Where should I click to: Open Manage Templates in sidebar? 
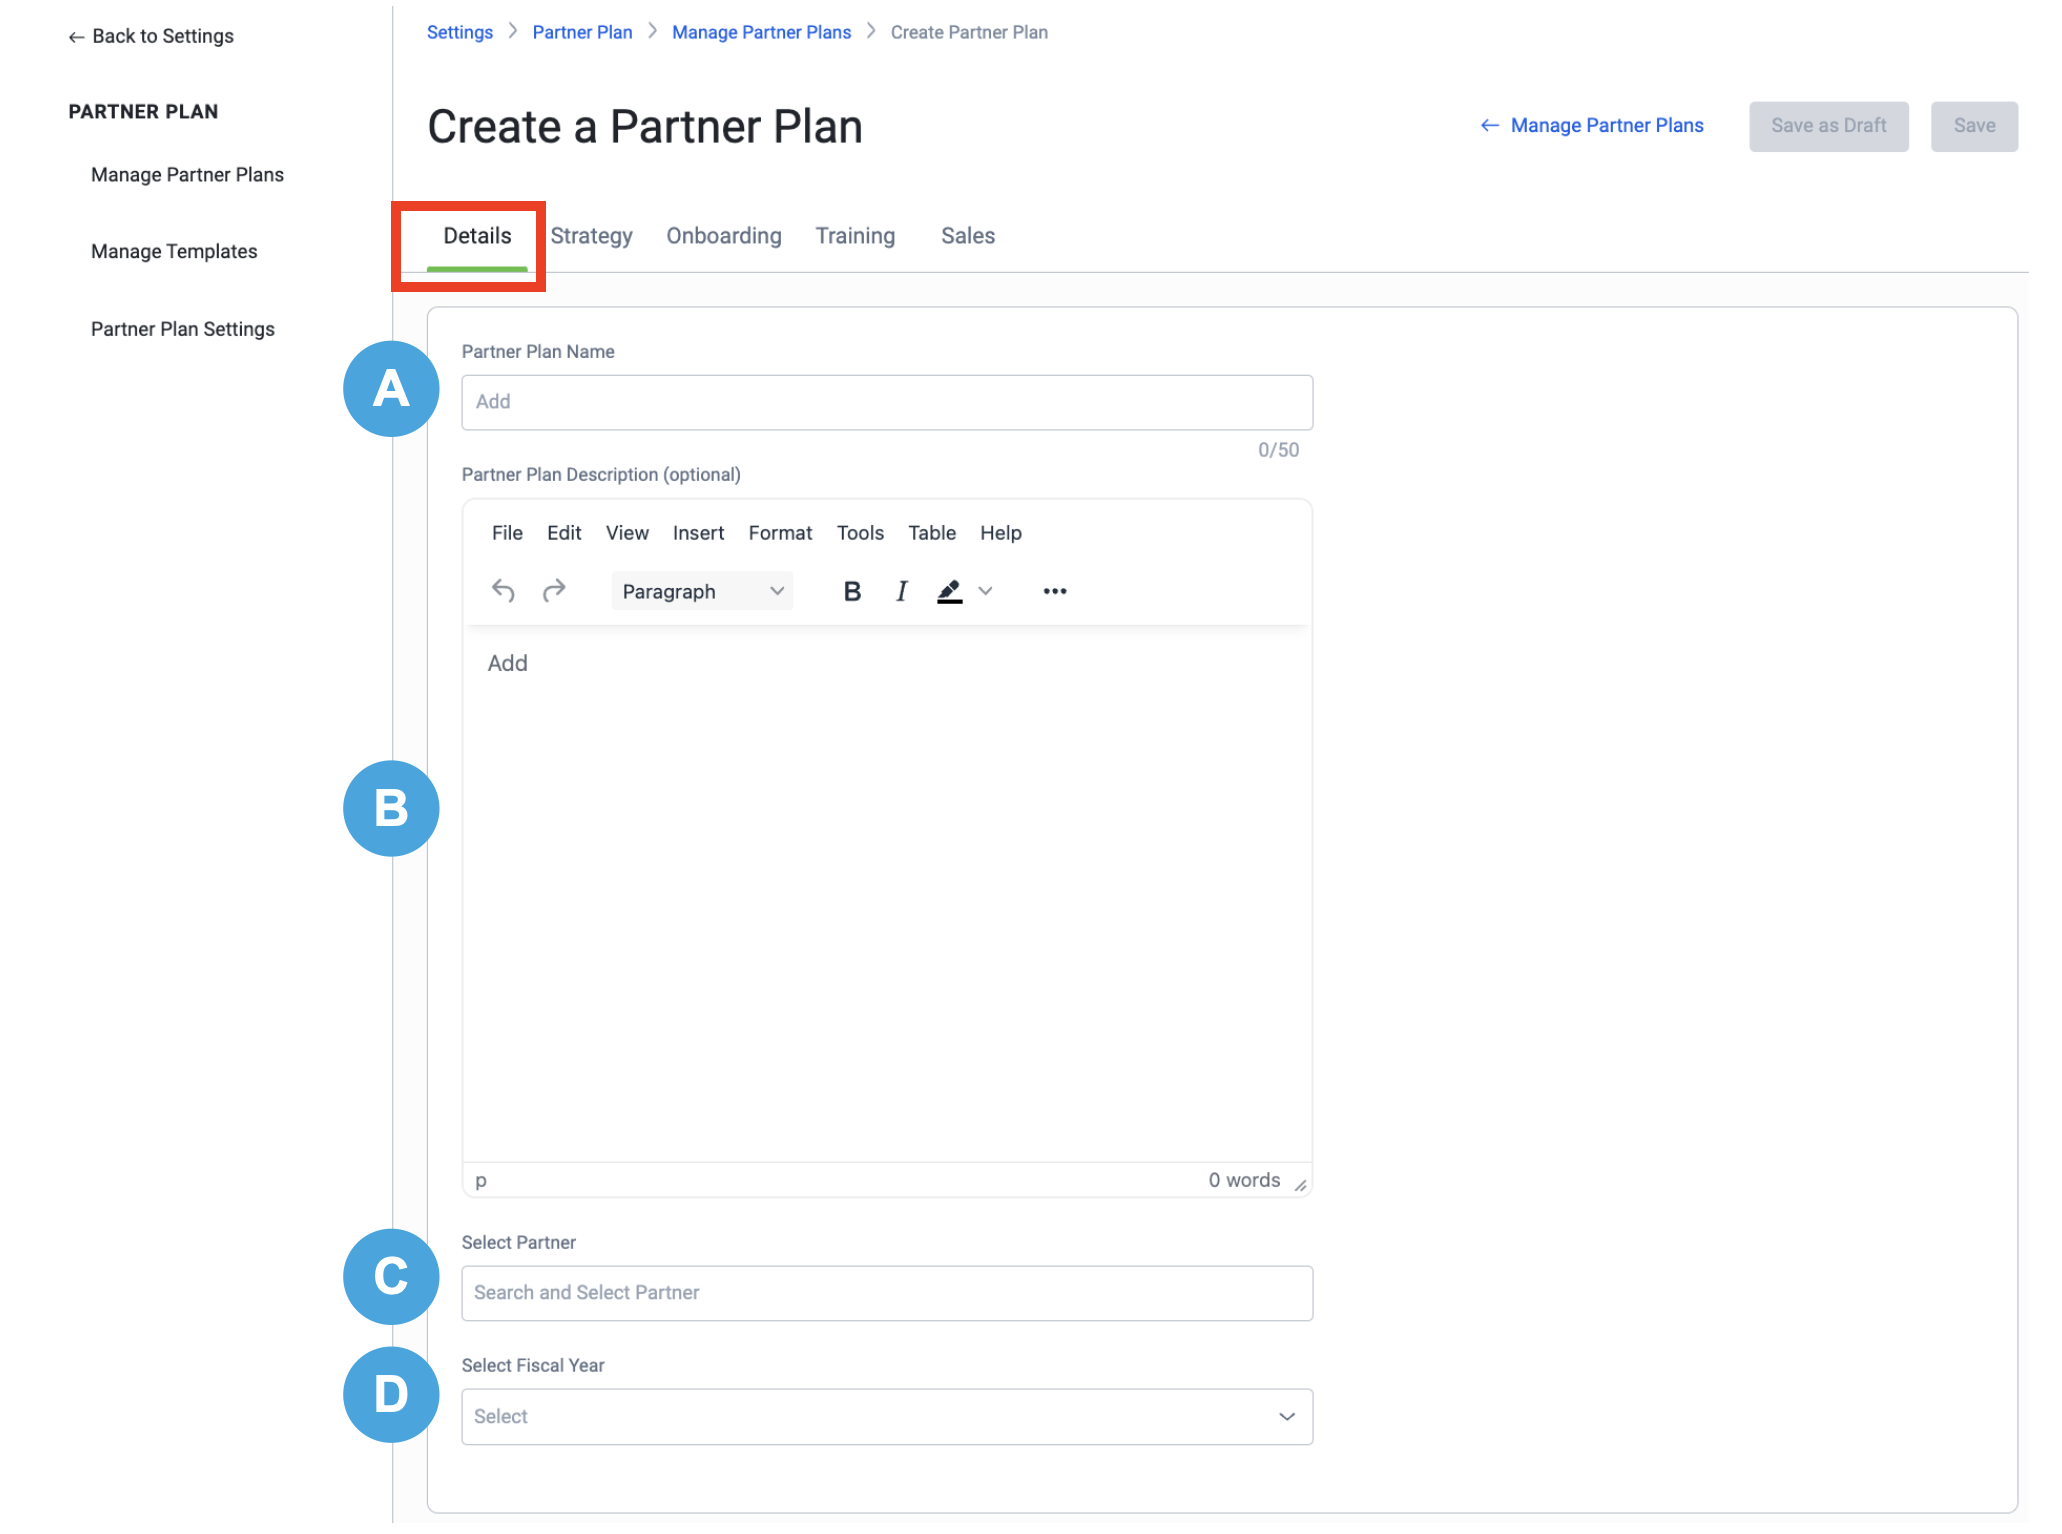pyautogui.click(x=174, y=253)
